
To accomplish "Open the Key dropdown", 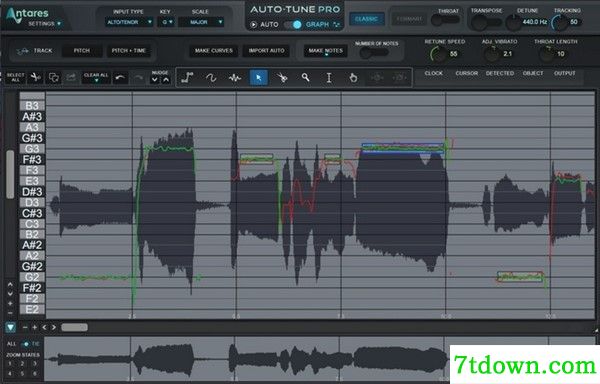I will click(167, 22).
